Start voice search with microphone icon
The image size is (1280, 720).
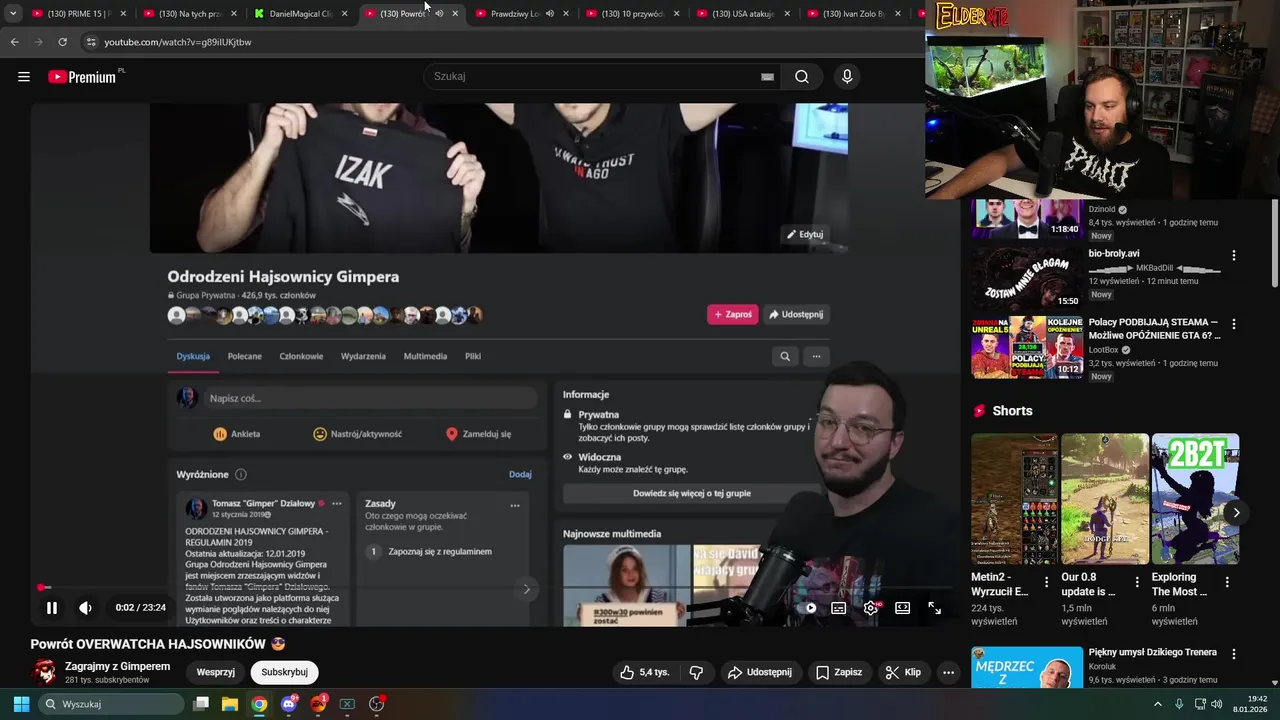pos(847,76)
